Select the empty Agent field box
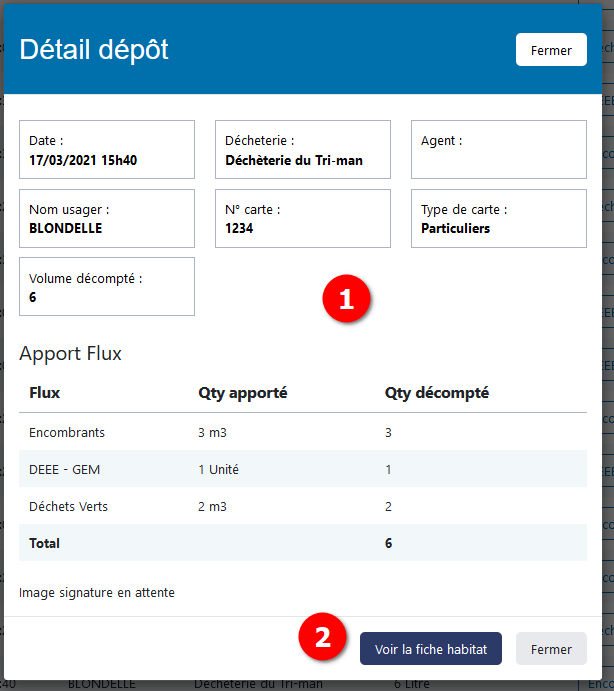This screenshot has height=691, width=614. point(499,150)
